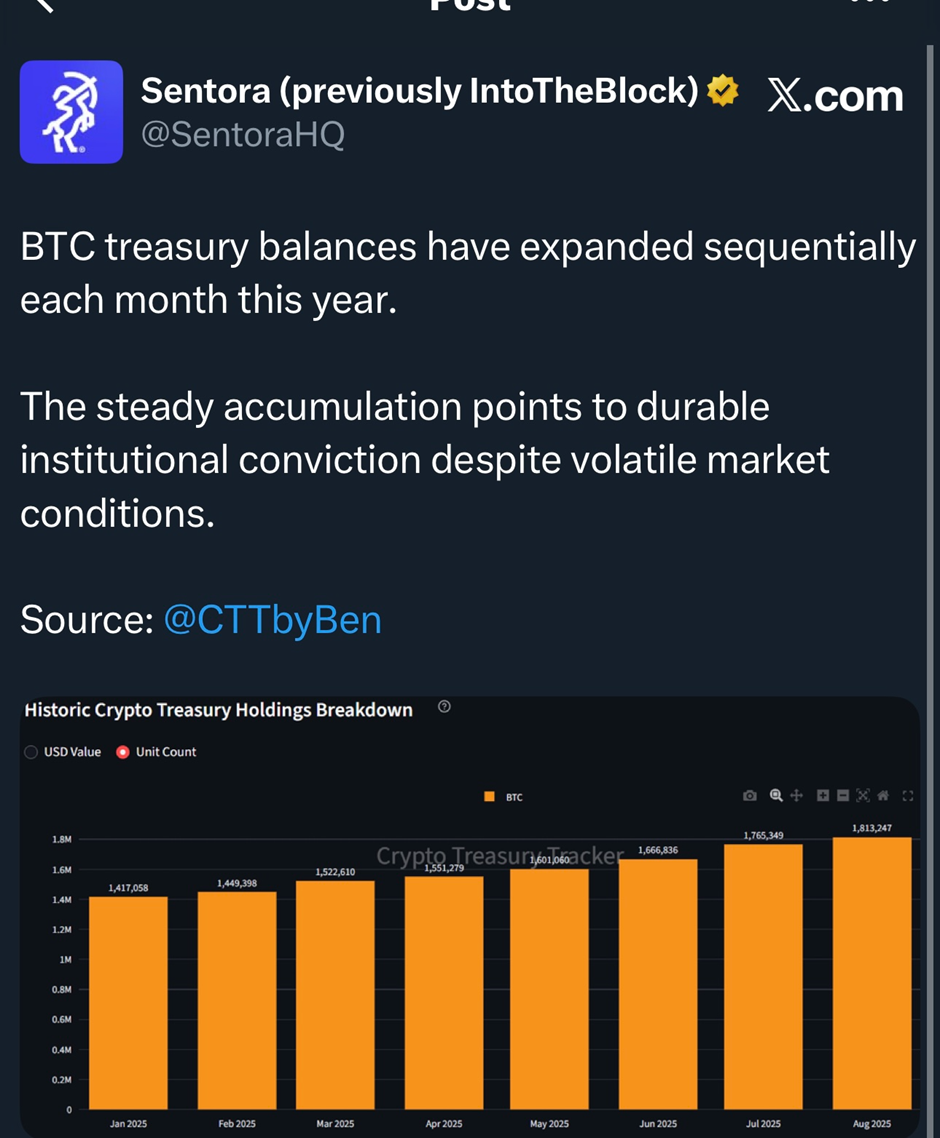Click the zoom out minus icon
This screenshot has width=940, height=1138.
[843, 796]
